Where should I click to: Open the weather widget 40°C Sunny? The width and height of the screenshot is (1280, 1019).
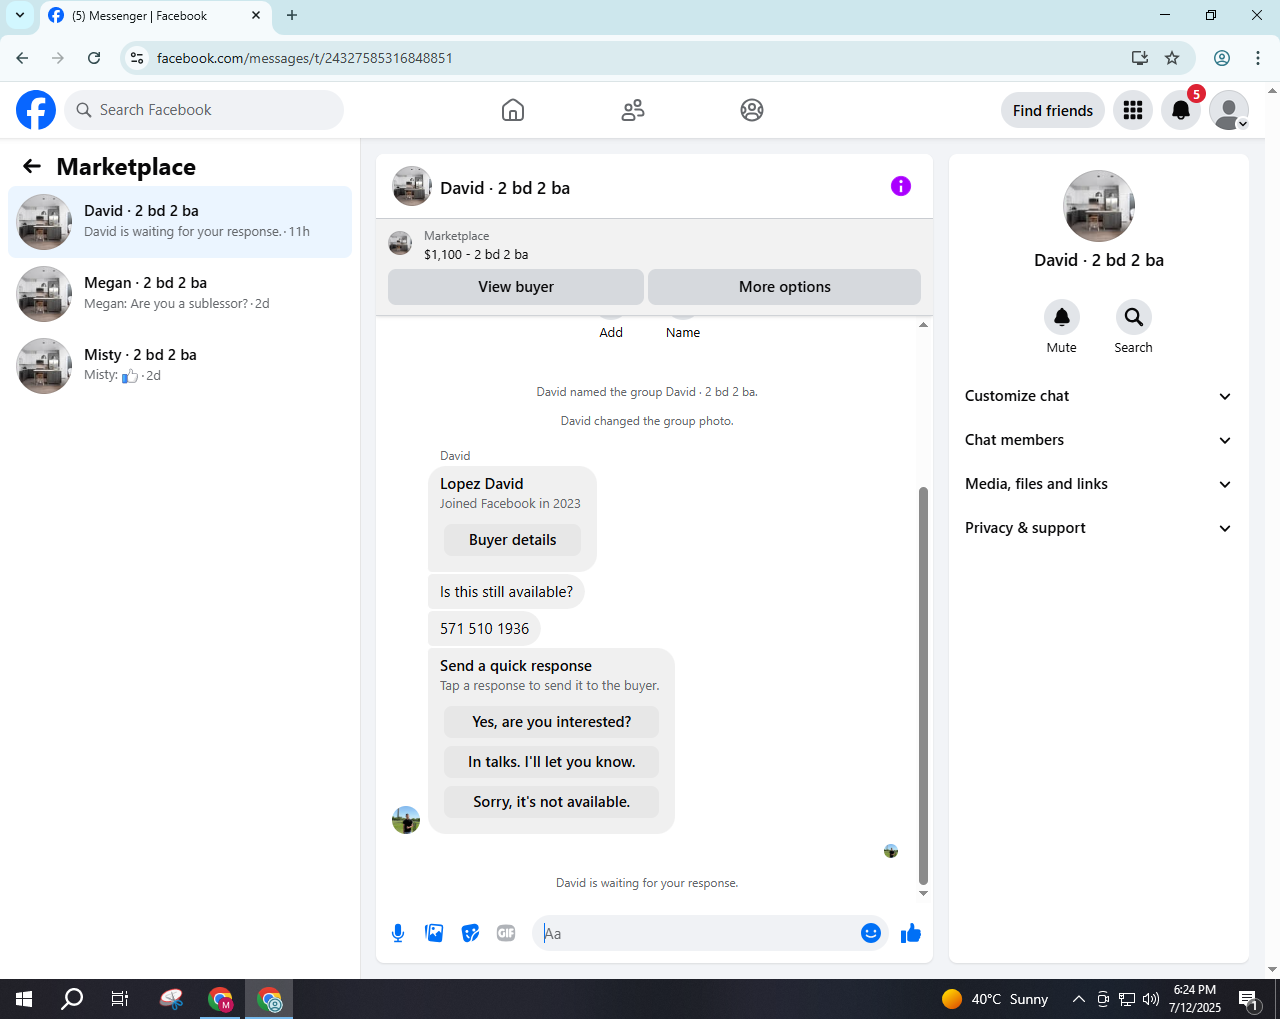995,999
